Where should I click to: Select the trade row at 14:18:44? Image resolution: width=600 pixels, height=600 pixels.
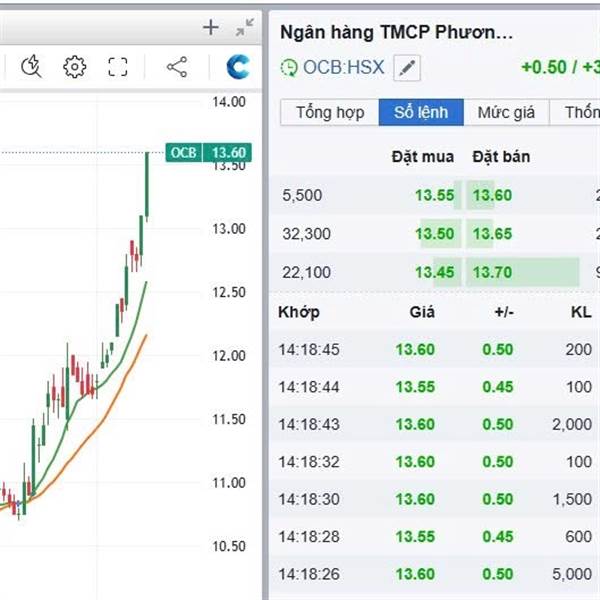coord(434,387)
